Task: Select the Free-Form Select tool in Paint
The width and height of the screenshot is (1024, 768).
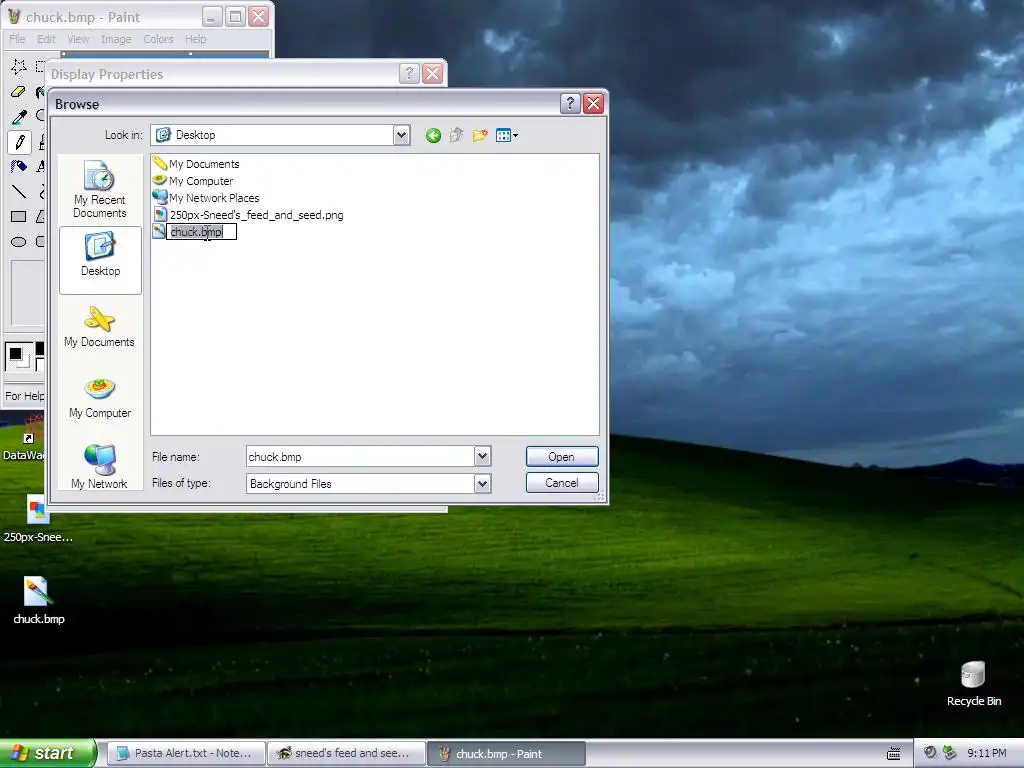Action: click(18, 66)
